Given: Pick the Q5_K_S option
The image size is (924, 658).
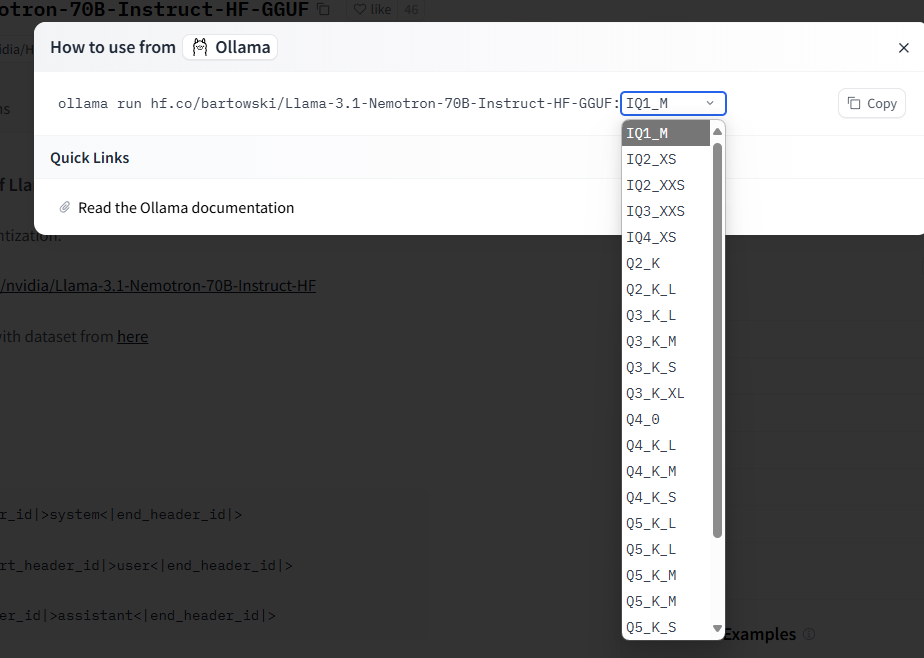Looking at the screenshot, I should click(x=666, y=627).
